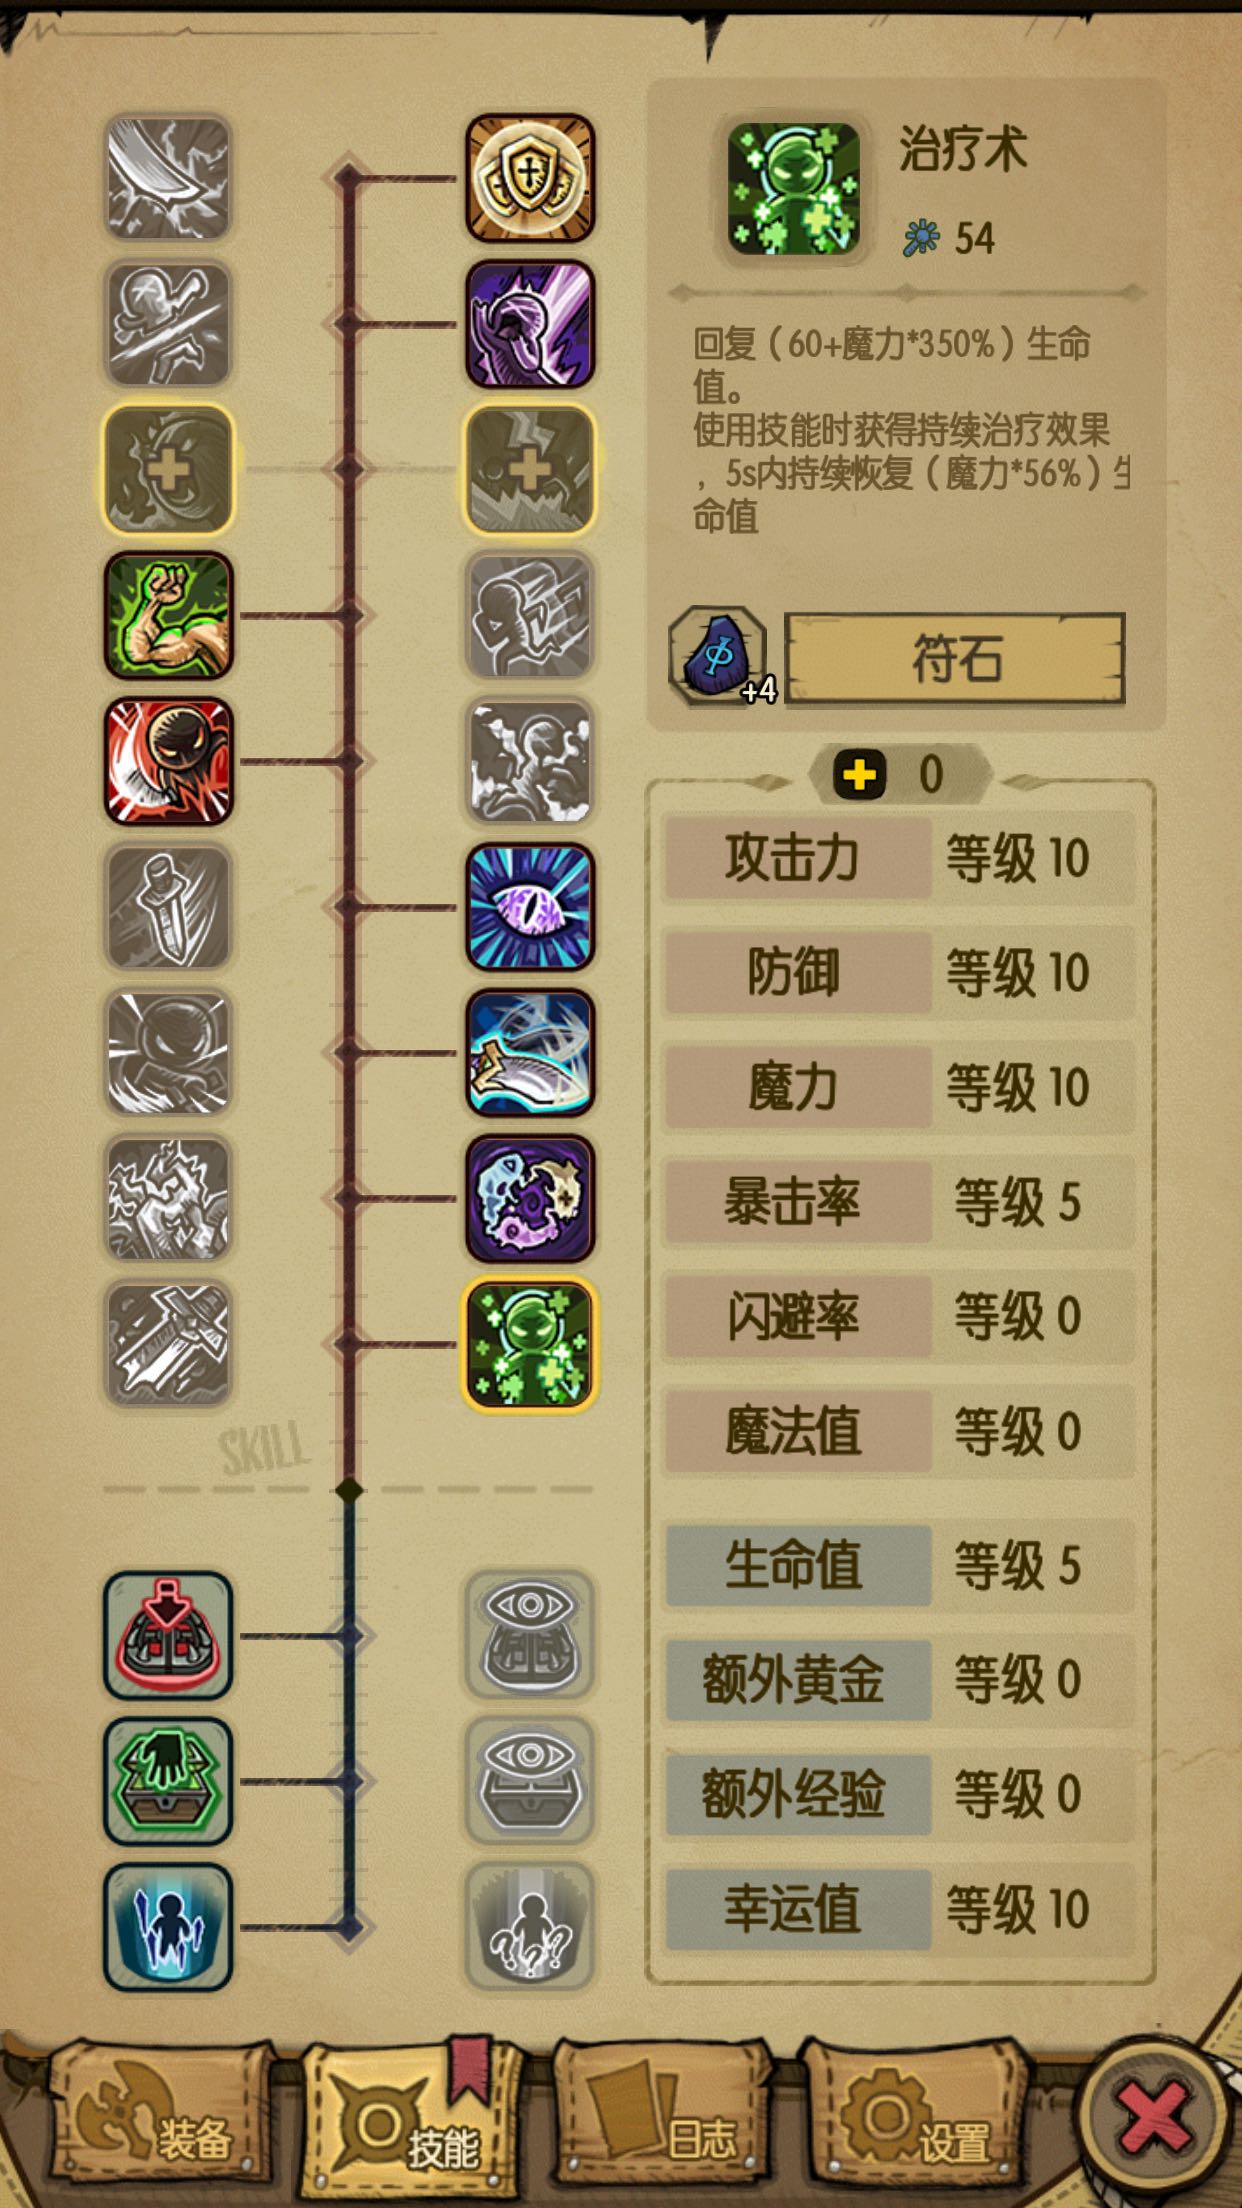Select the purple vortex skill icon
The image size is (1242, 2208).
point(530,1199)
